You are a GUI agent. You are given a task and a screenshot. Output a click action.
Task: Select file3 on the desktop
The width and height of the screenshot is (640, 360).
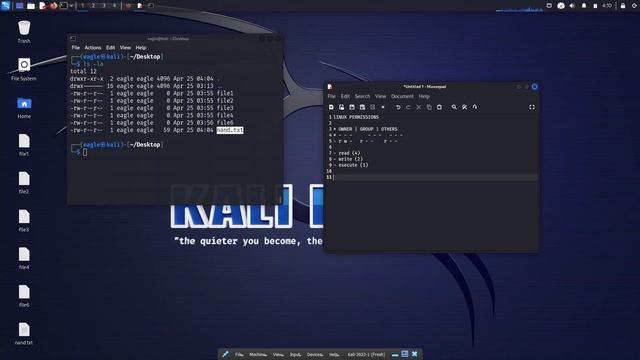[24, 220]
